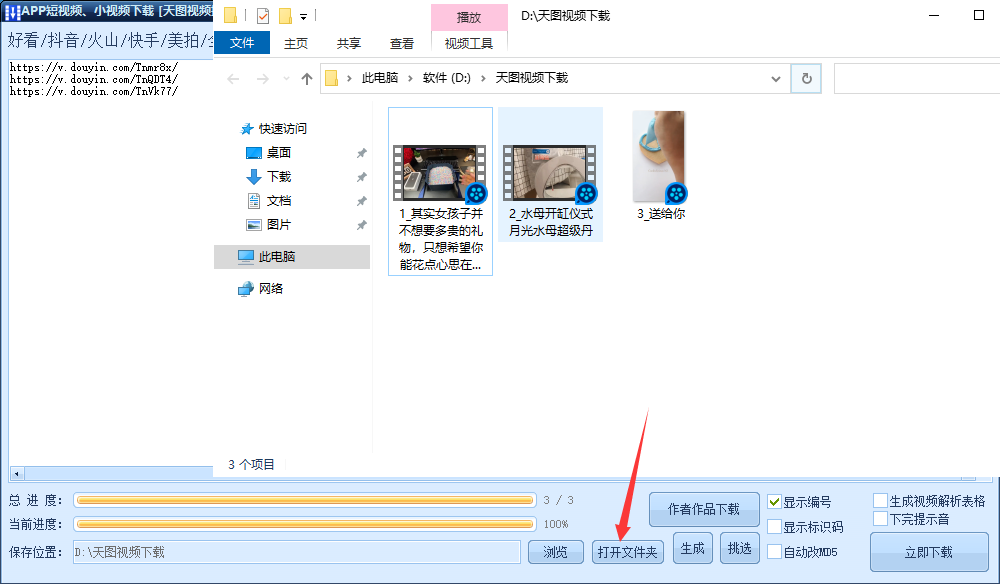This screenshot has width=1000, height=584.
Task: Enable the 下完提示音 checkbox
Action: pos(880,518)
